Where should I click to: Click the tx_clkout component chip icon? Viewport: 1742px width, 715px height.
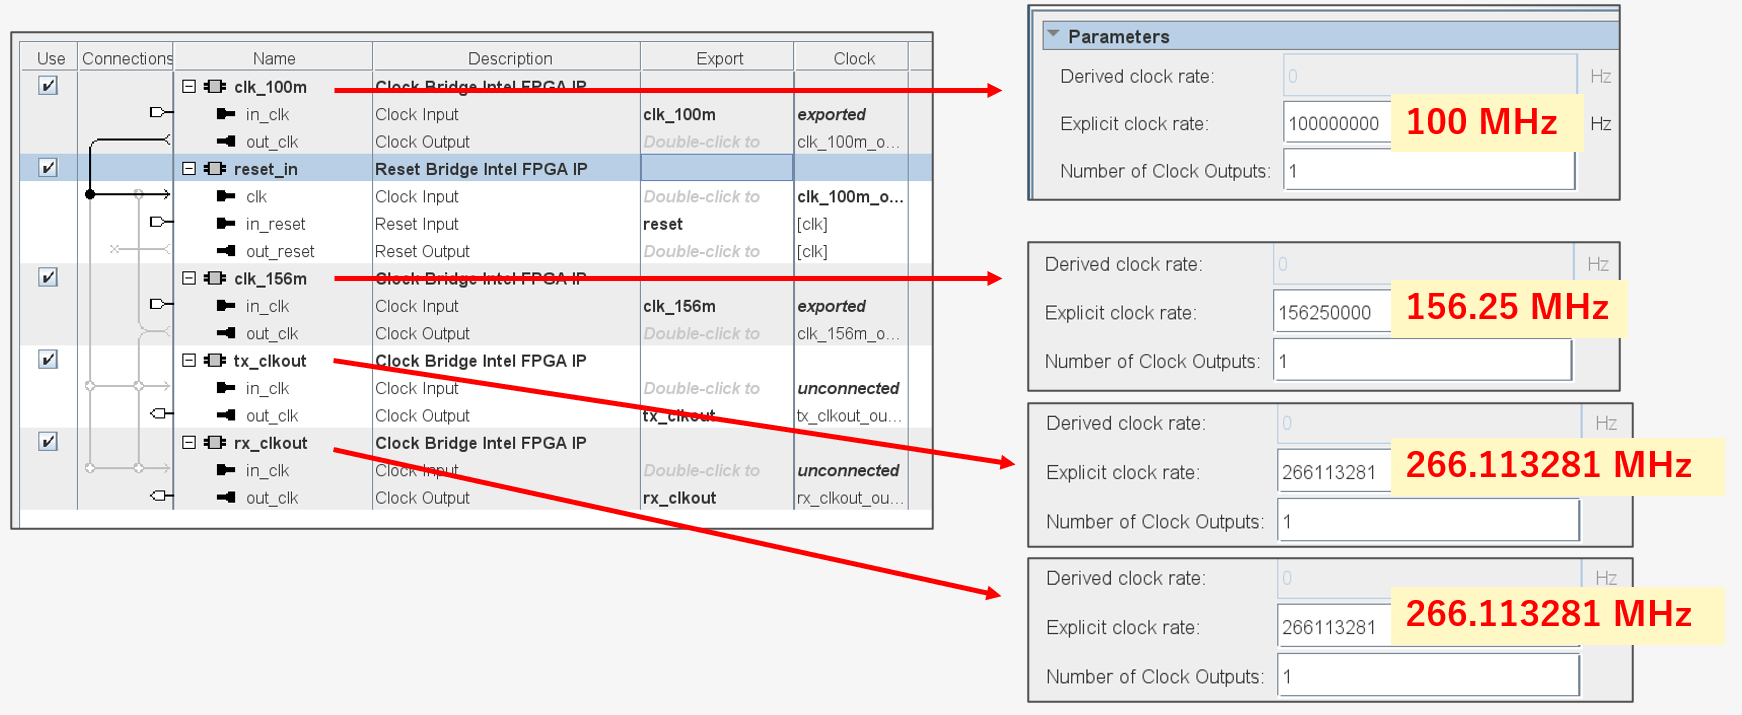(214, 361)
